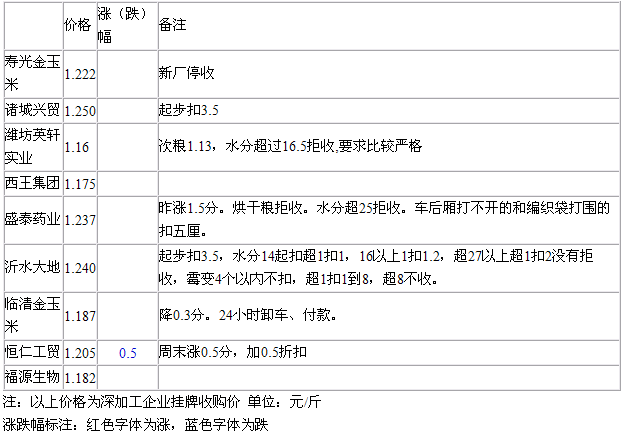Select the 诸城兴贸 company name cell
The height and width of the screenshot is (436, 625).
32,110
